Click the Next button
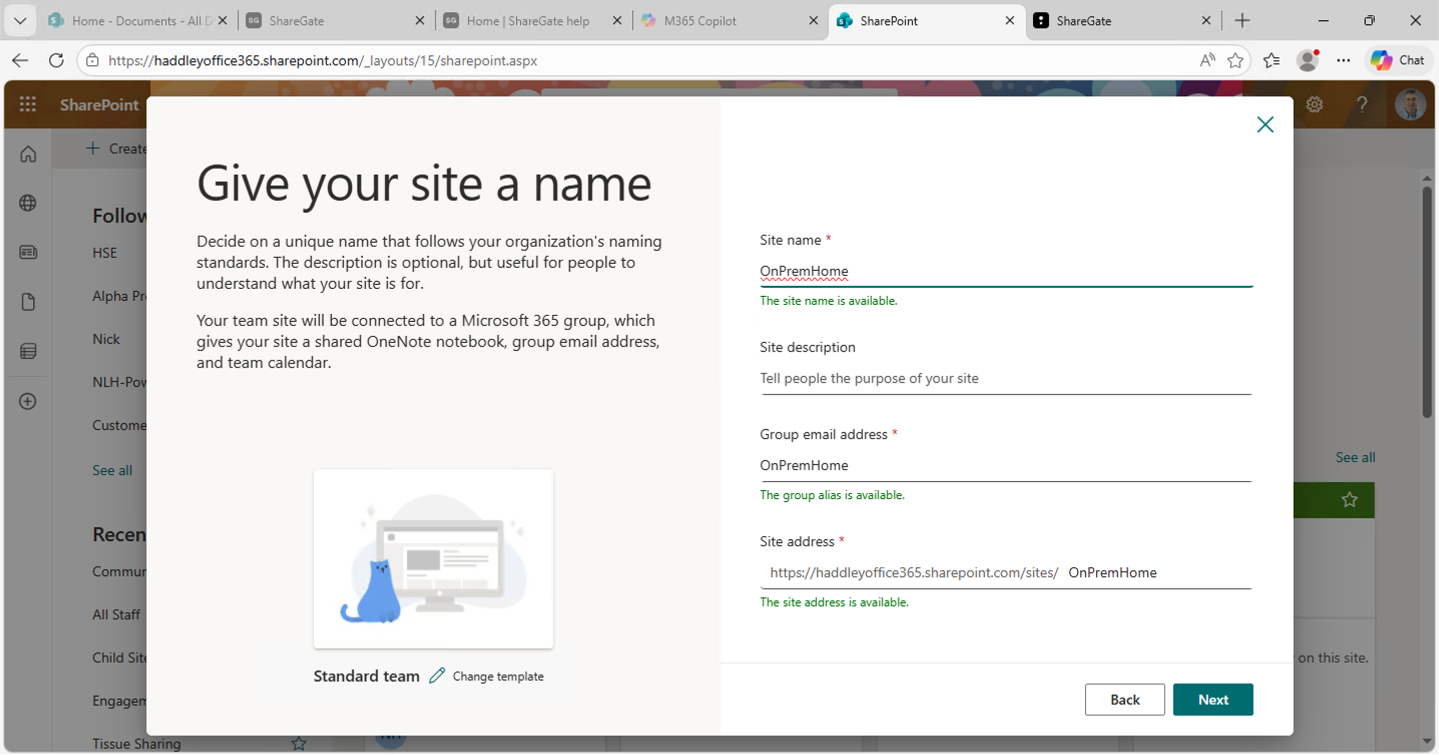 click(x=1212, y=699)
